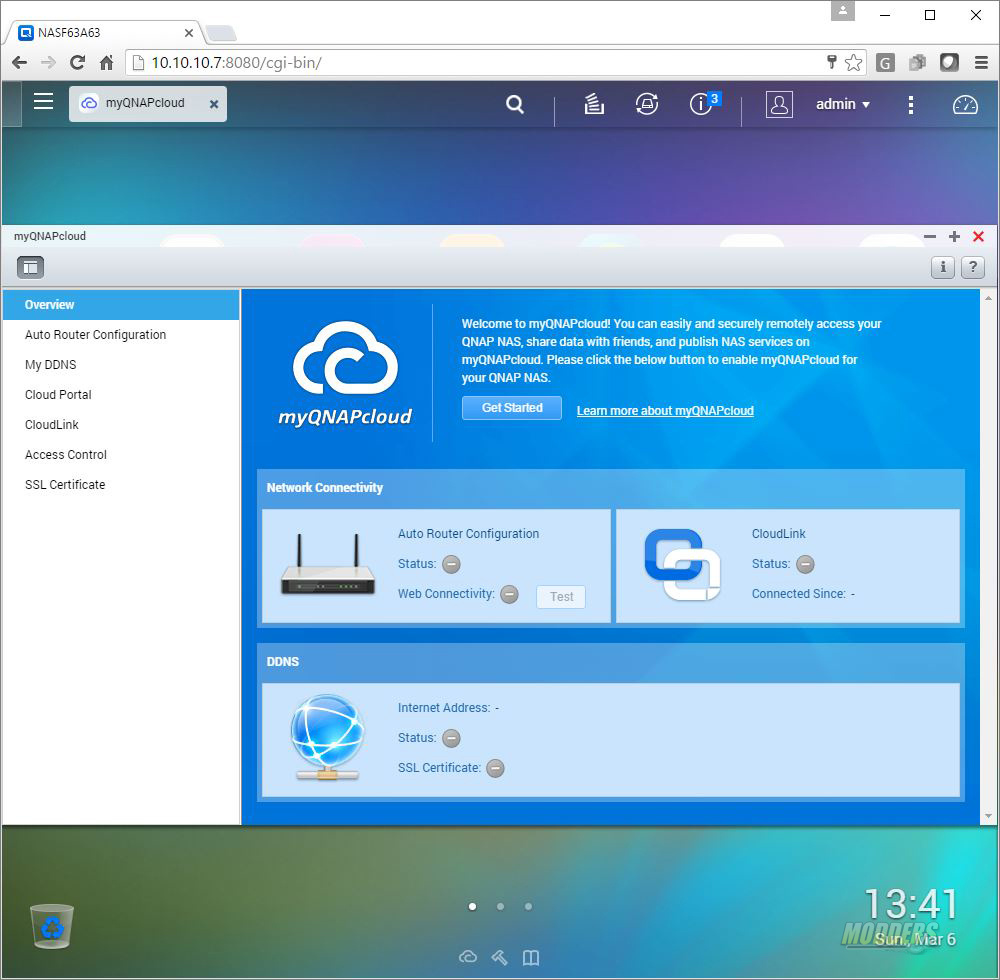Open event notifications icon with badge 3
Screen dimensions: 1000x980
(704, 103)
